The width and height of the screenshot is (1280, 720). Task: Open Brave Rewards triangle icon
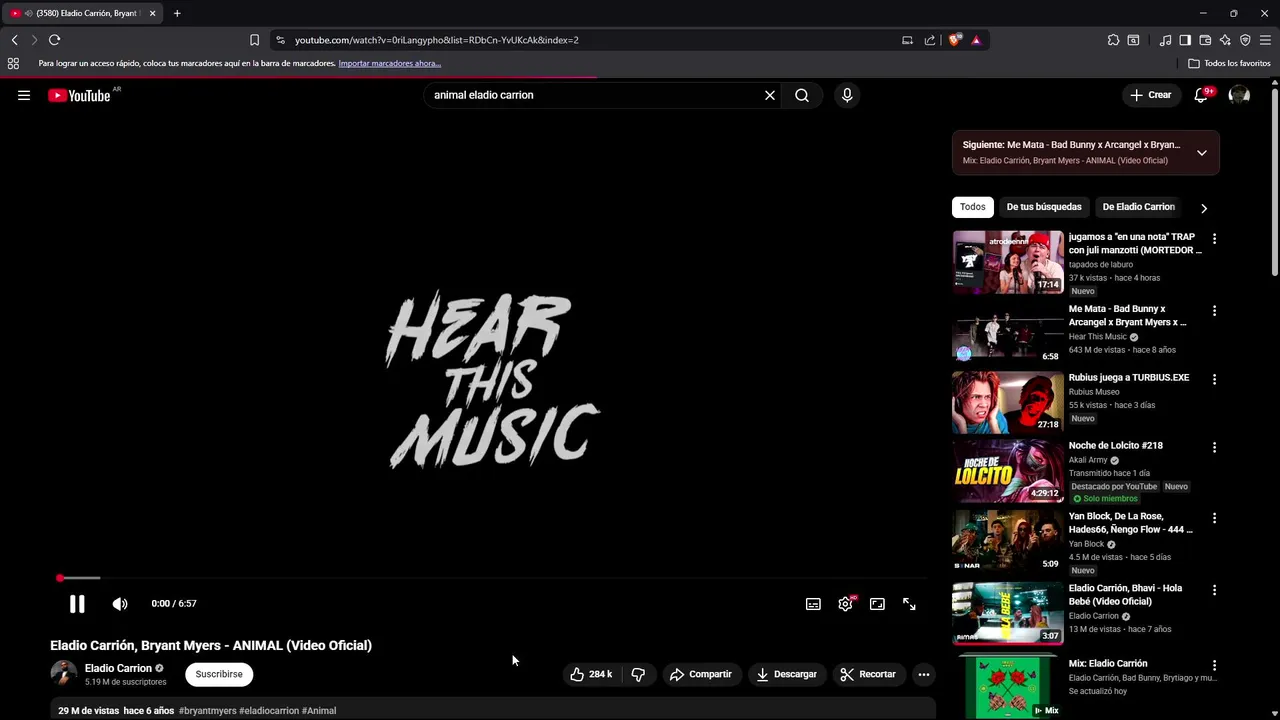click(x=976, y=40)
